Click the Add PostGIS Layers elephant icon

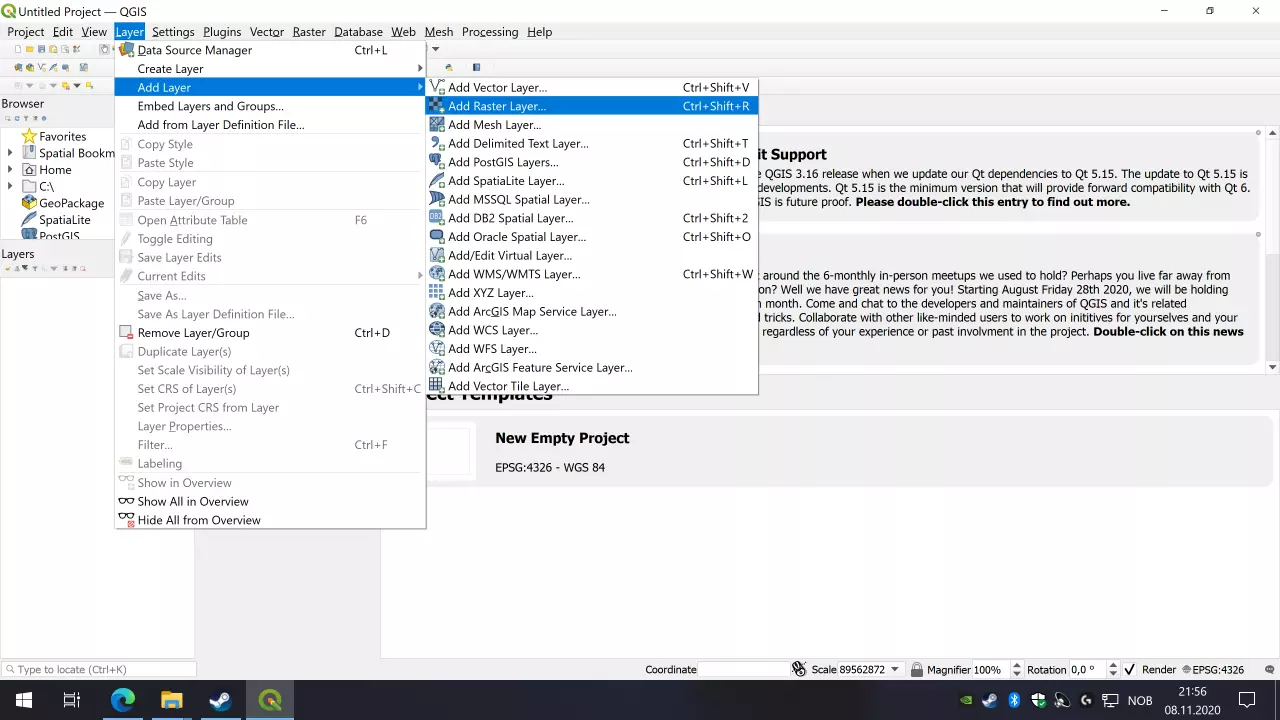tap(436, 162)
